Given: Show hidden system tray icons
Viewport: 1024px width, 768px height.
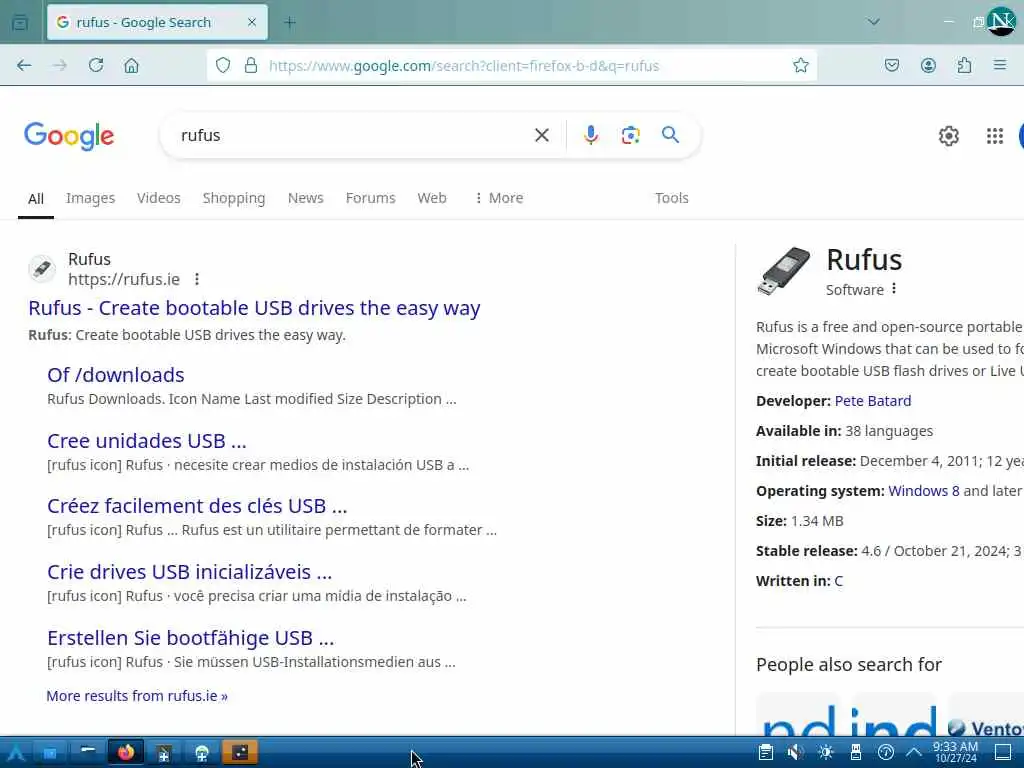Looking at the screenshot, I should point(914,753).
